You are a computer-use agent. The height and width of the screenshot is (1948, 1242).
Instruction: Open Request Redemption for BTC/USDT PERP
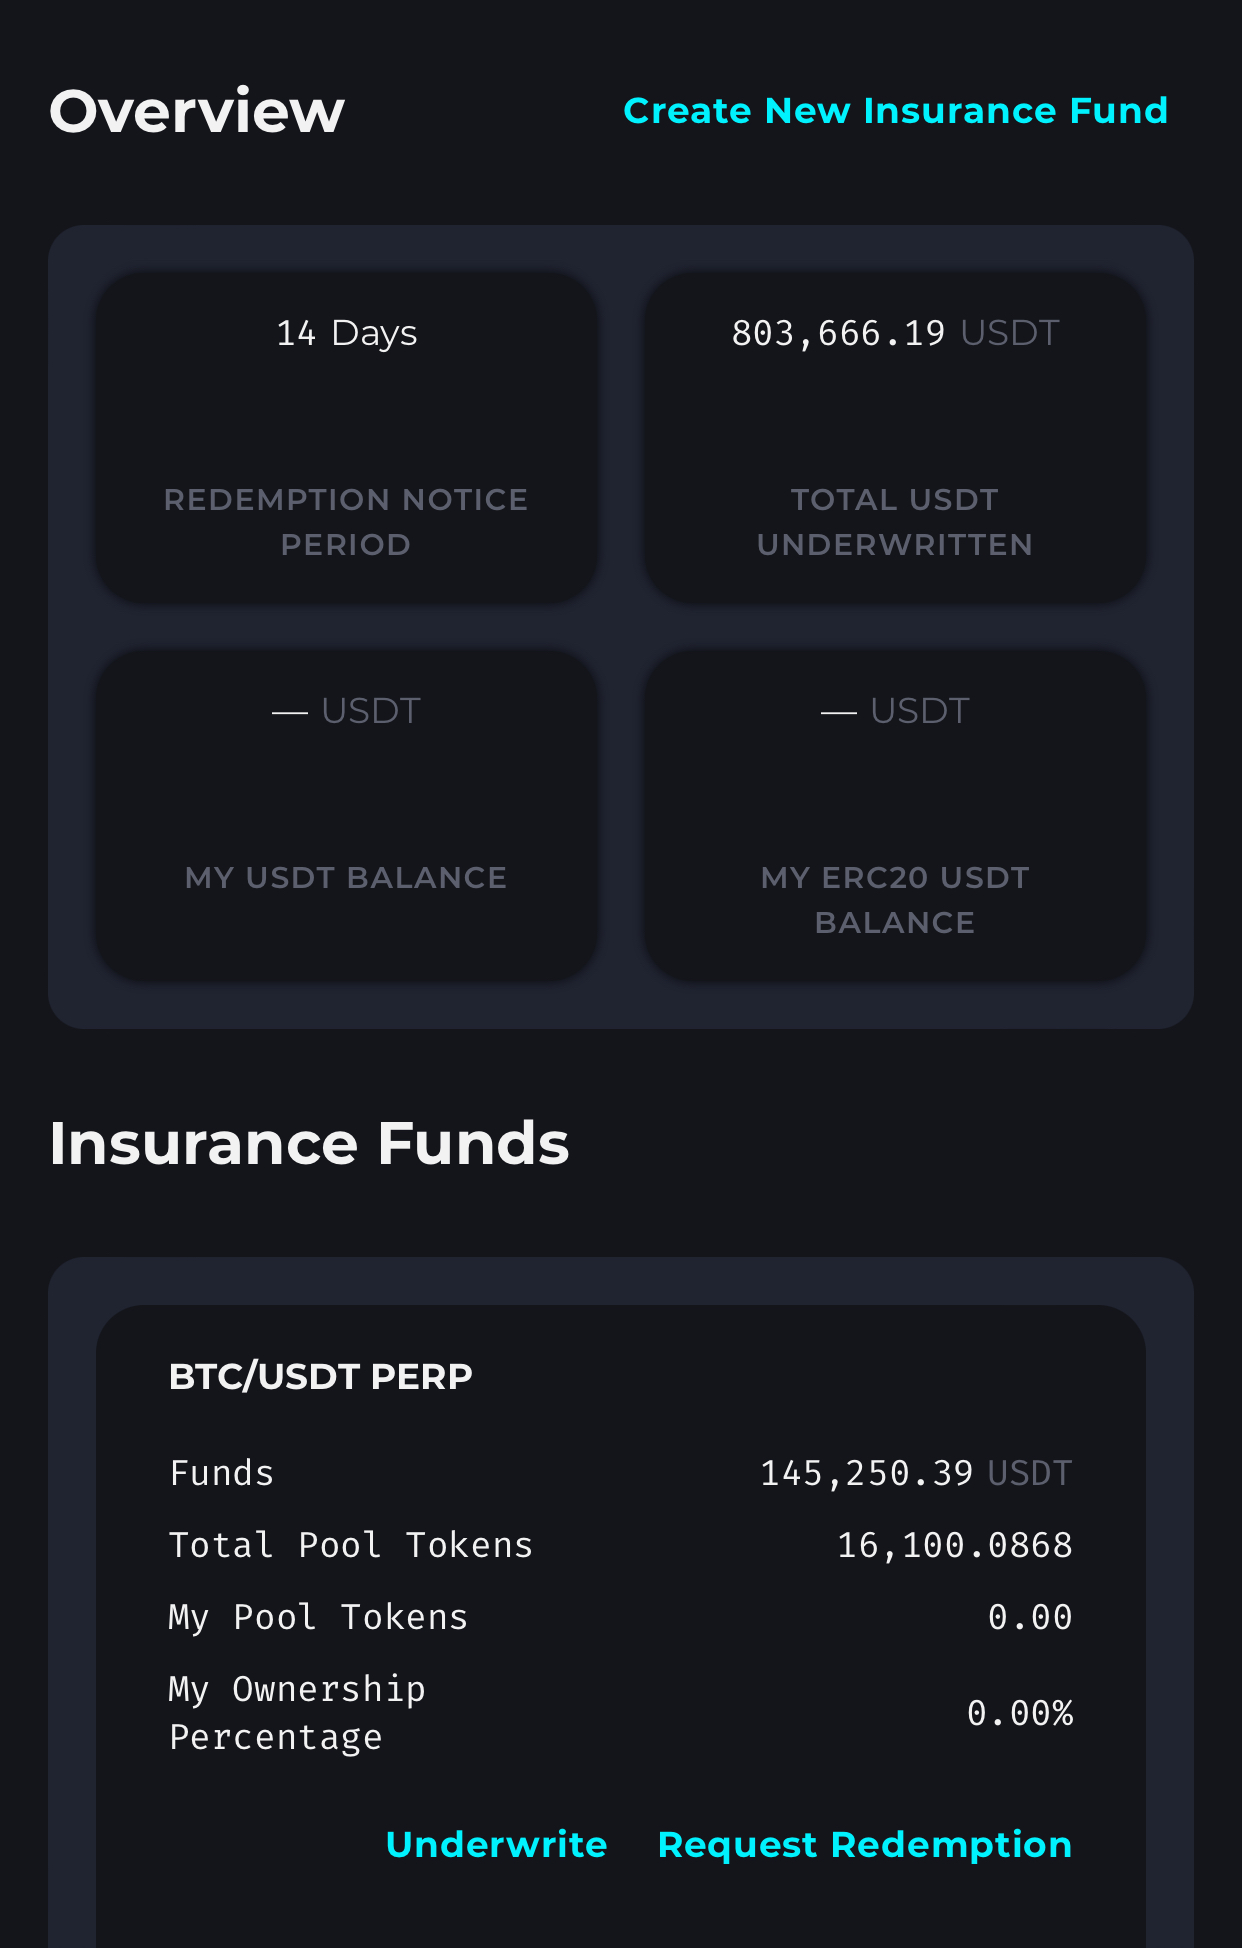coord(864,1844)
